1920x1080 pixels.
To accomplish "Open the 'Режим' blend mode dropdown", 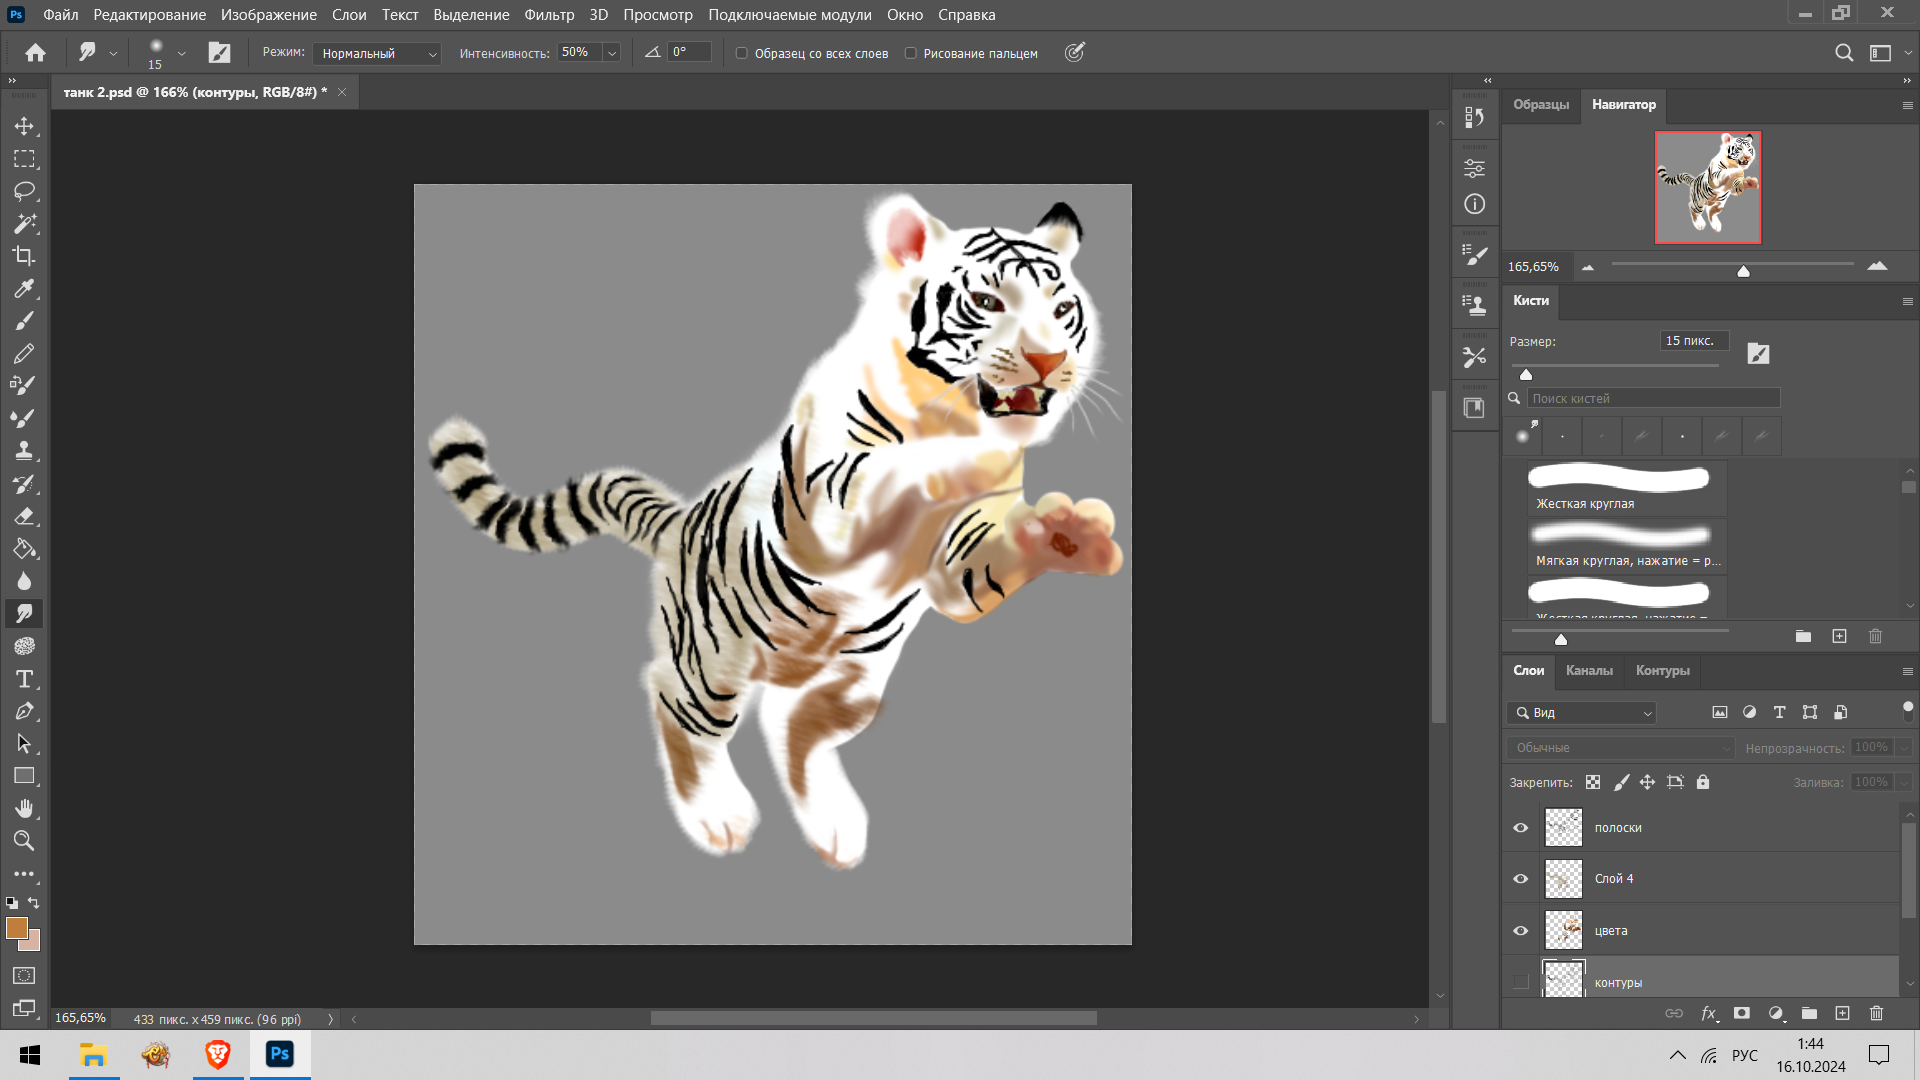I will [x=377, y=54].
